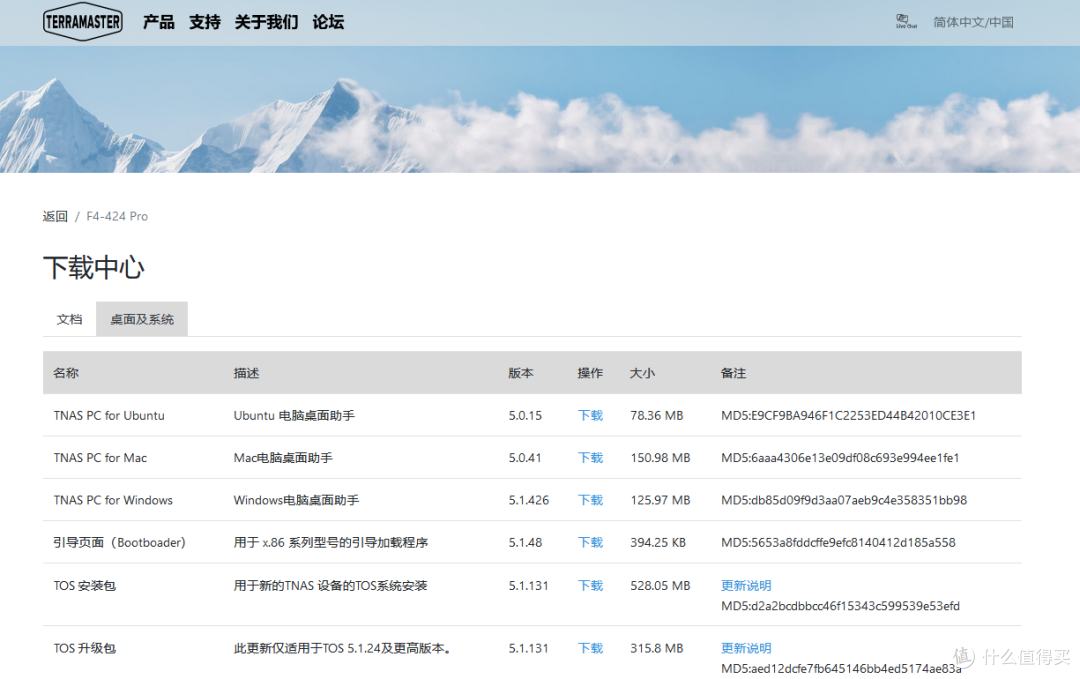Open the Live Chat icon
This screenshot has height=679, width=1080.
[x=906, y=21]
